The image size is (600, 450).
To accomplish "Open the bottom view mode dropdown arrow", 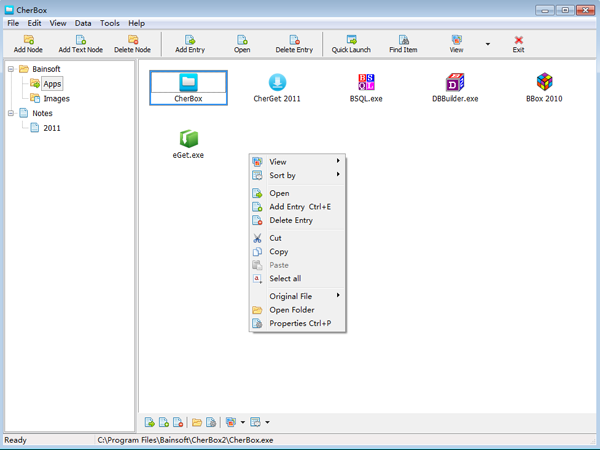I will click(x=243, y=422).
